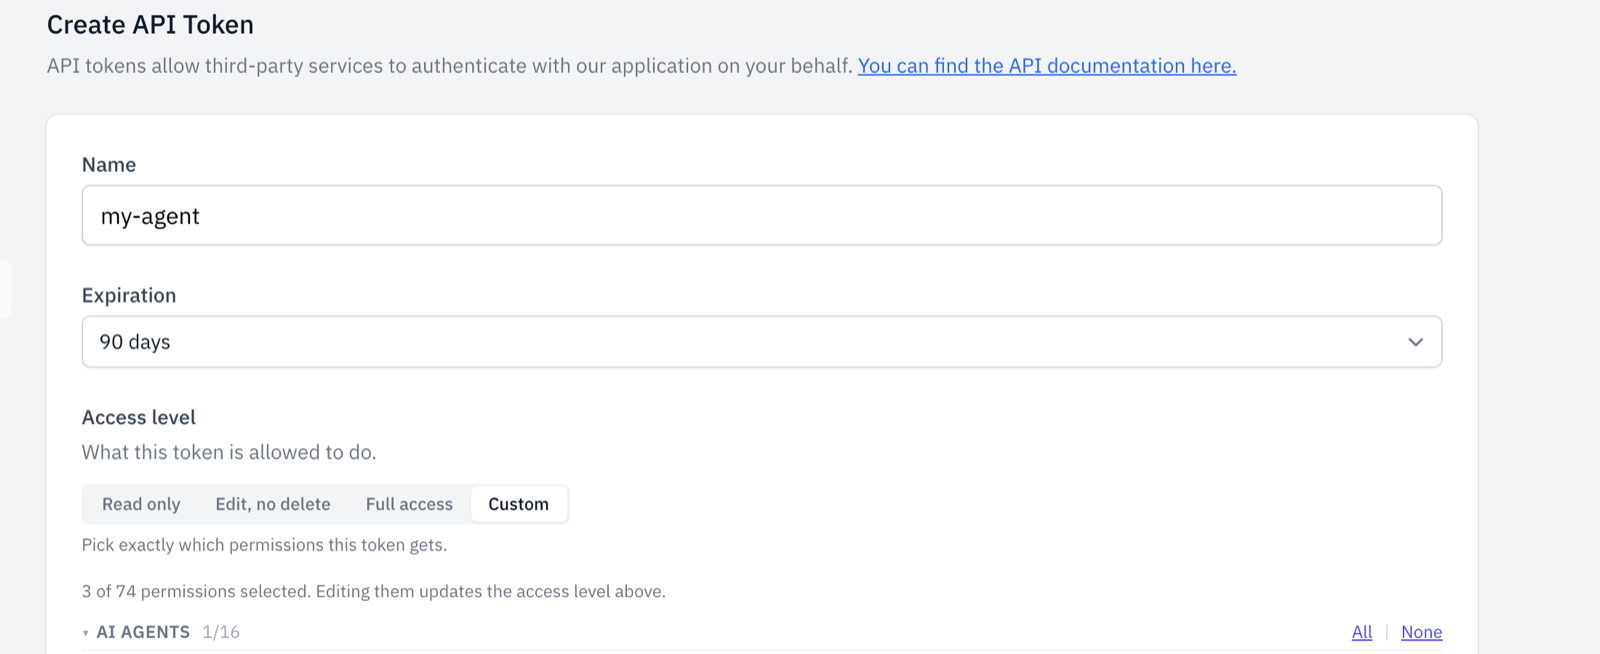The width and height of the screenshot is (1600, 654).
Task: Click the 1/16 AI Agents counter
Action: tap(221, 632)
